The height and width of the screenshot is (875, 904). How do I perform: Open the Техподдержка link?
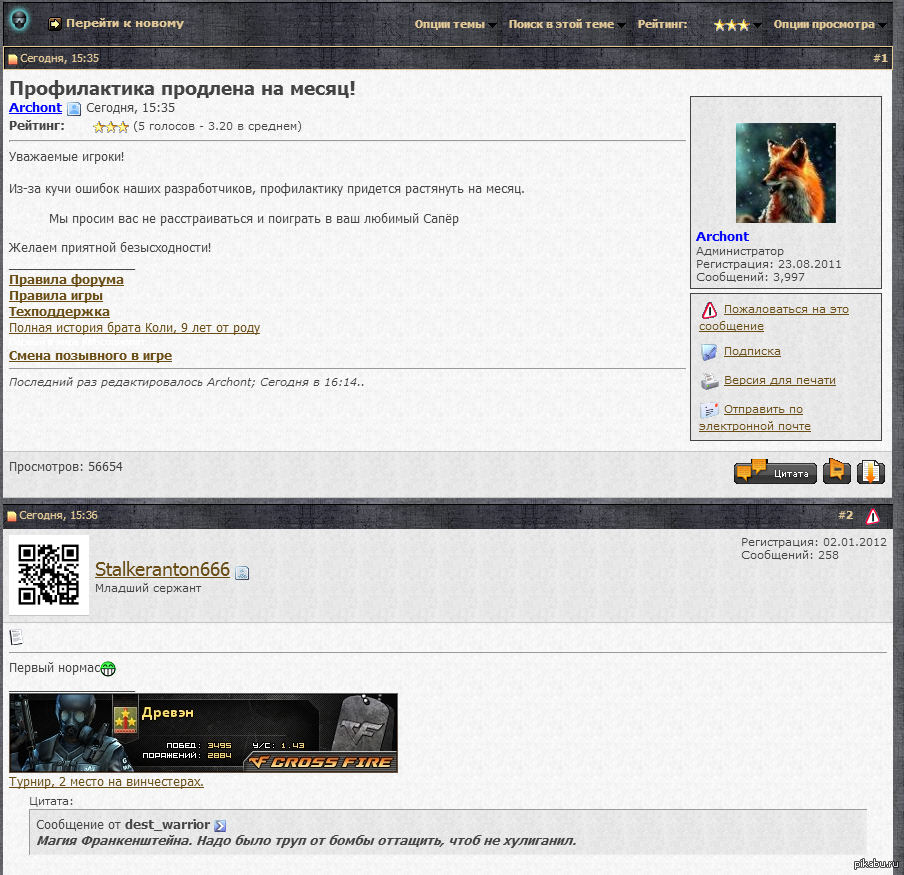coord(59,312)
